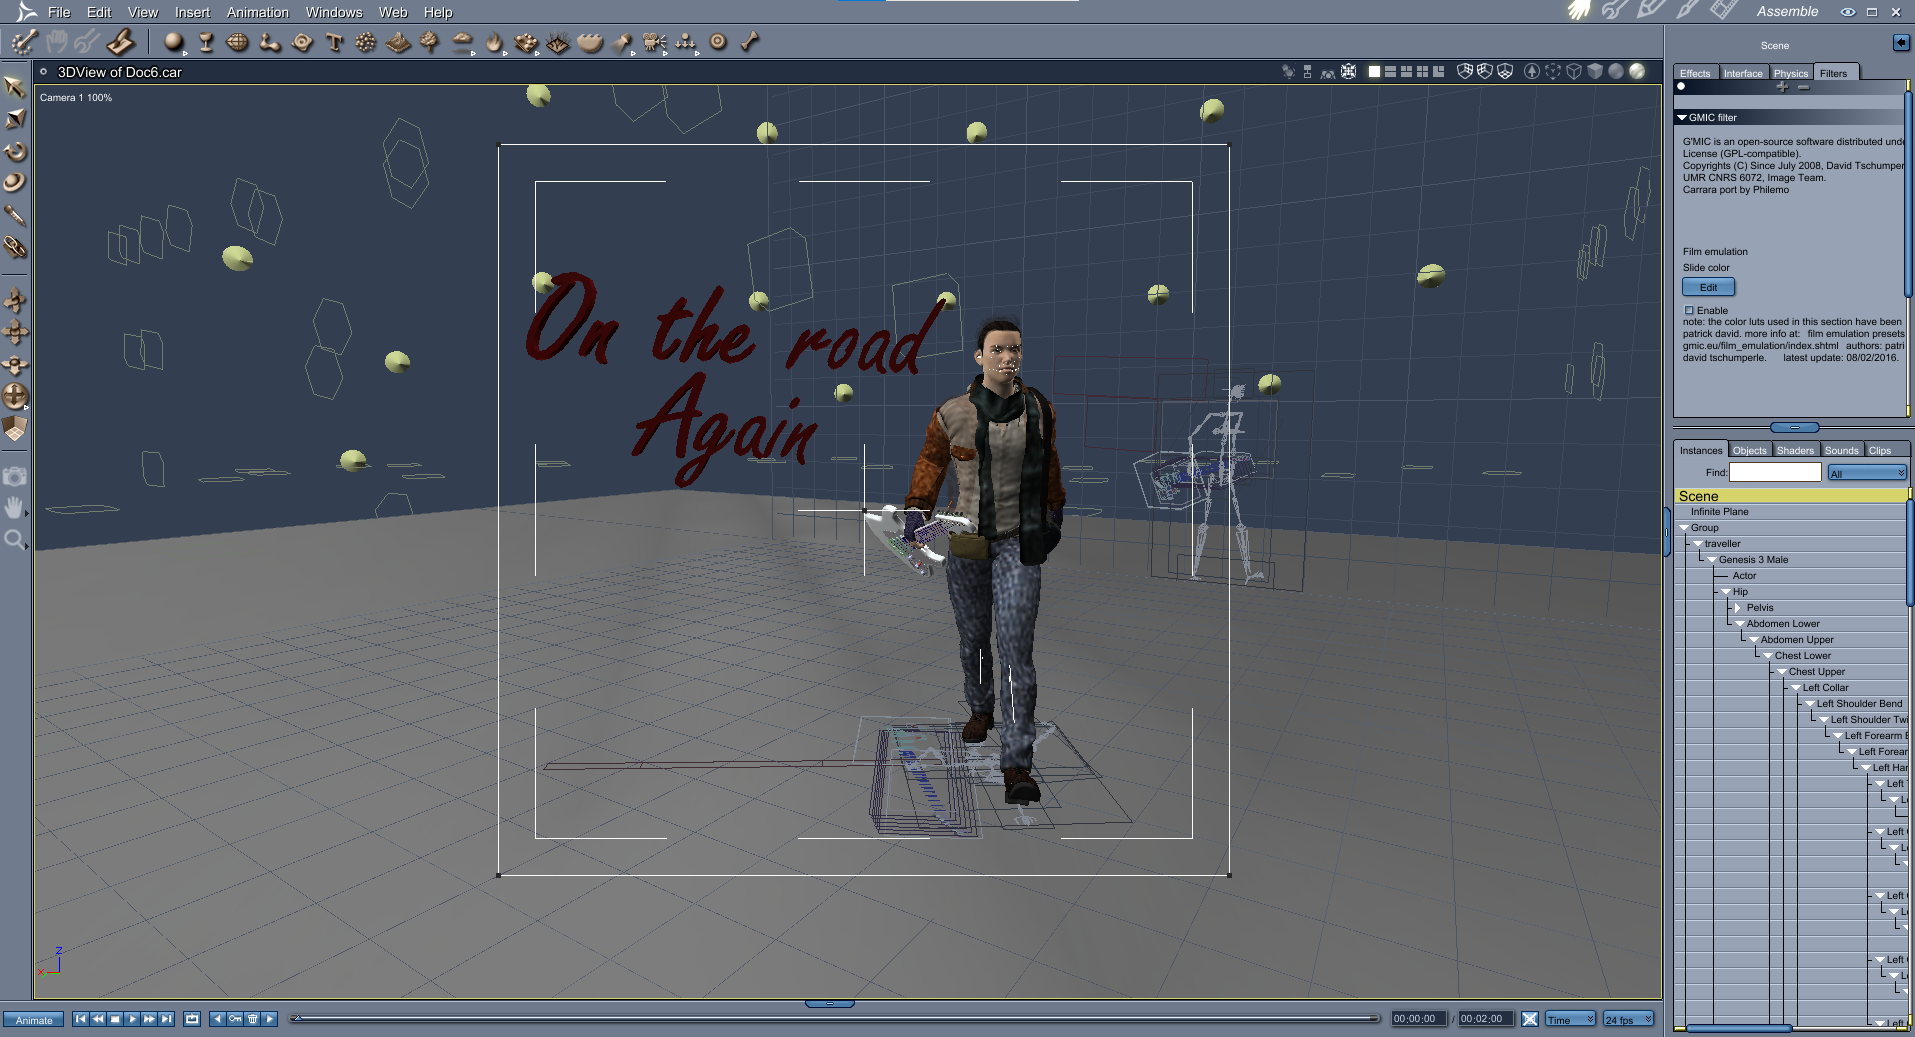Insert a camera from the toolbar
The image size is (1915, 1037).
654,42
